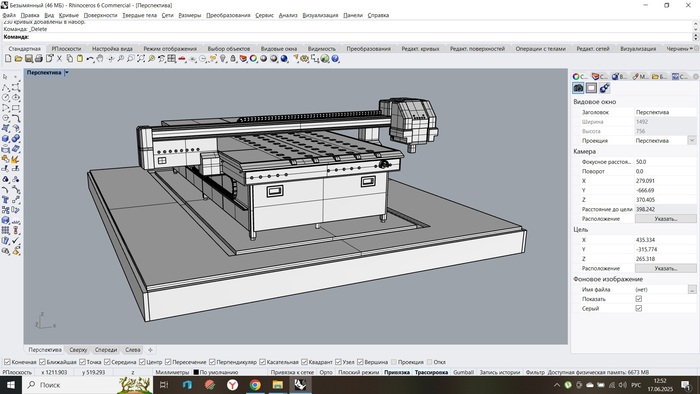Image resolution: width=700 pixels, height=394 pixels.
Task: Toggle the Пересечение osnap checkbox
Action: point(168,362)
